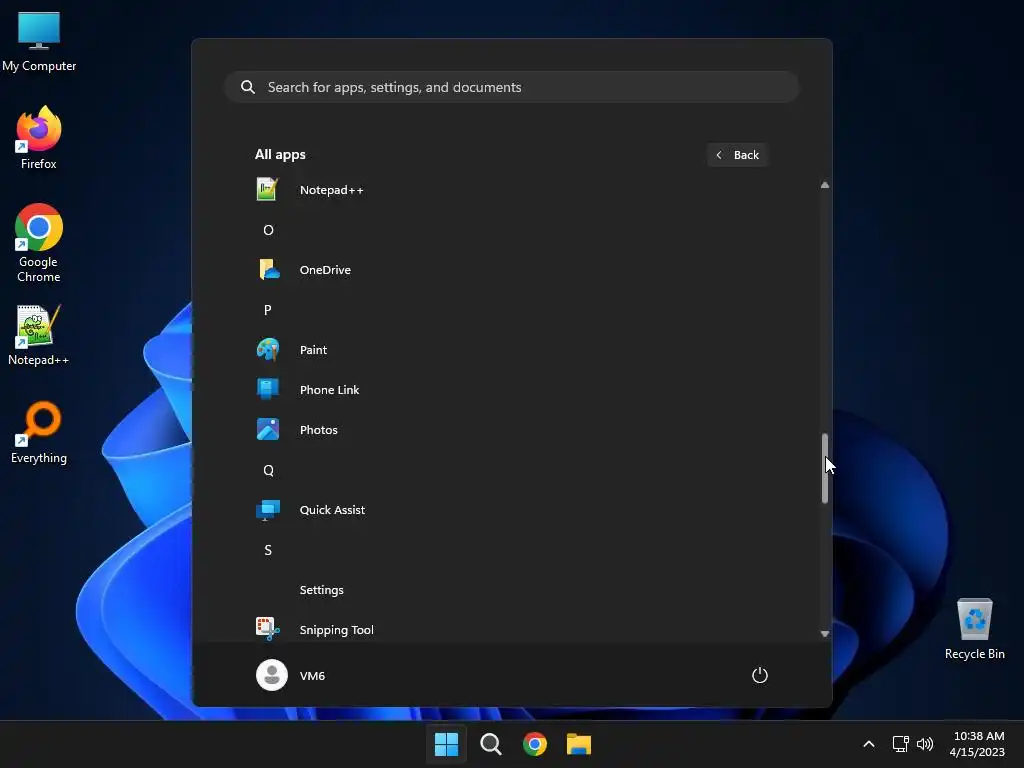
Task: Focus the search apps input field
Action: (x=511, y=87)
